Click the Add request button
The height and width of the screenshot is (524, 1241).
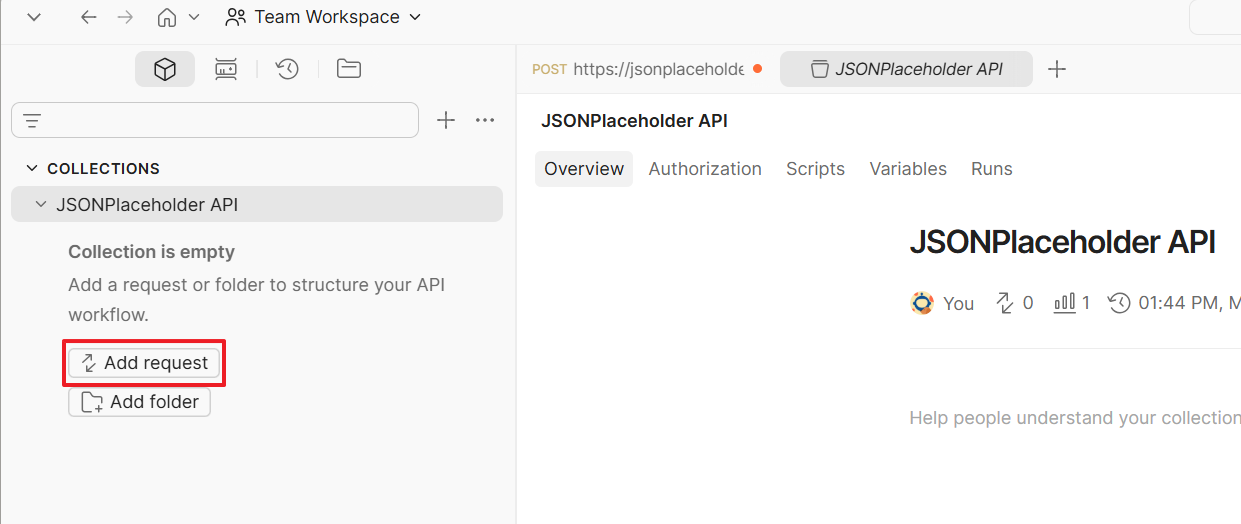[144, 363]
